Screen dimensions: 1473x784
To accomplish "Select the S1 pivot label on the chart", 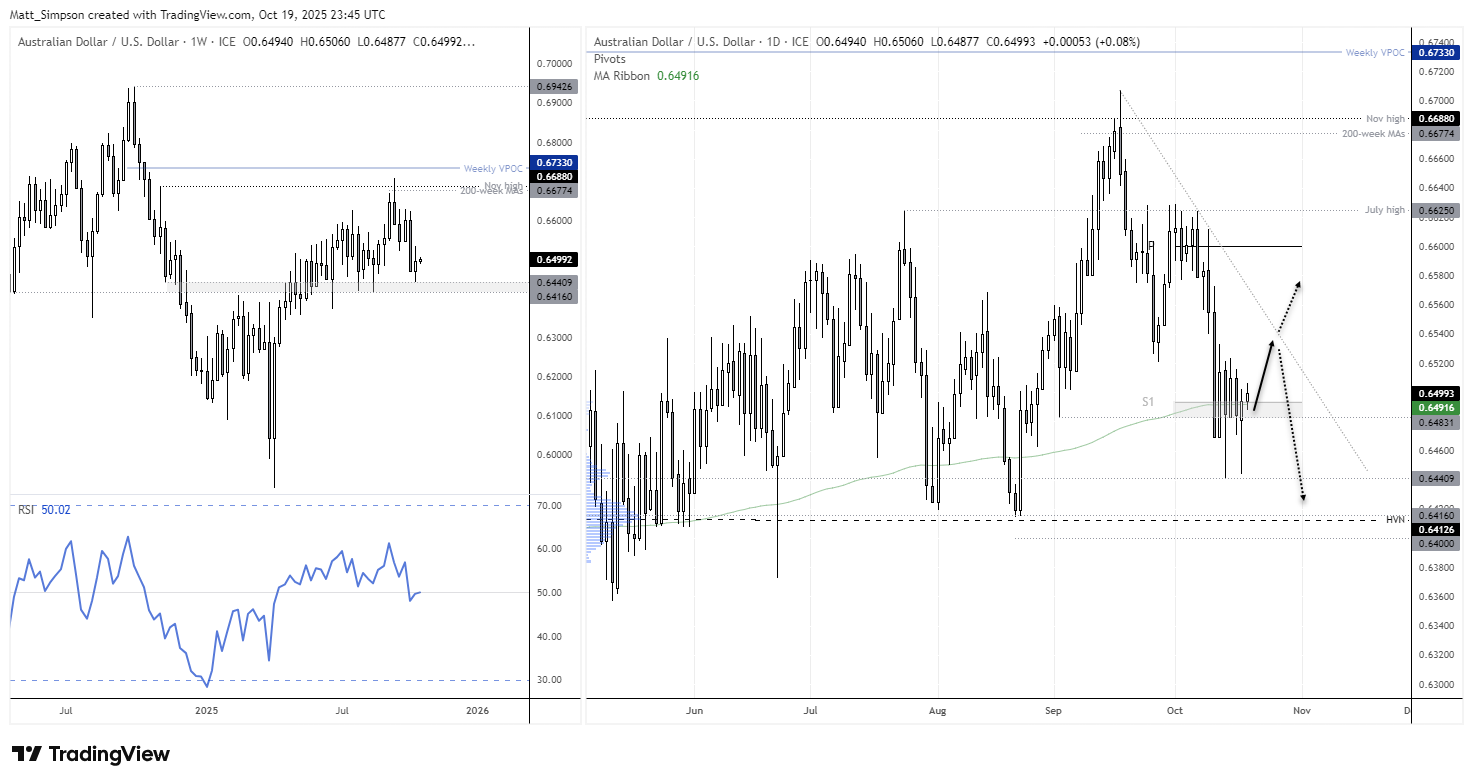I will click(1146, 401).
